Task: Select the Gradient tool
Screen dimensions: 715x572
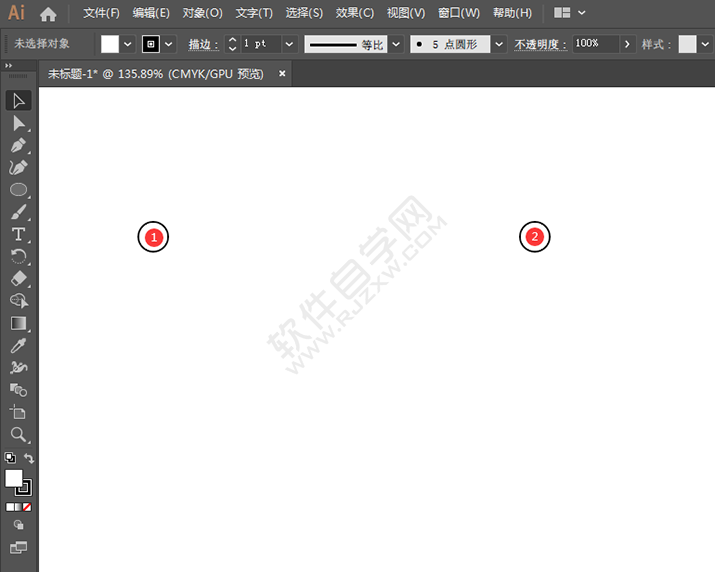Action: 18,323
